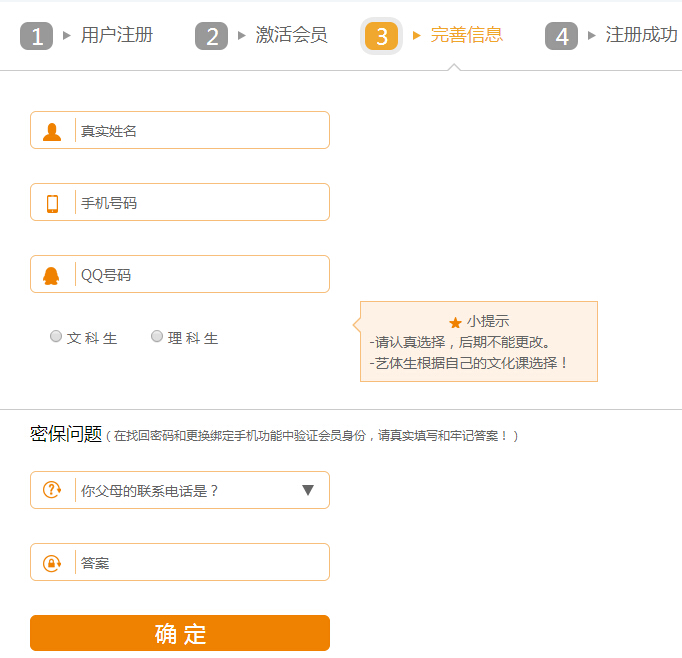Screen dimensions: 682x658
Task: Select the 理科生 radio button
Action: pos(157,336)
